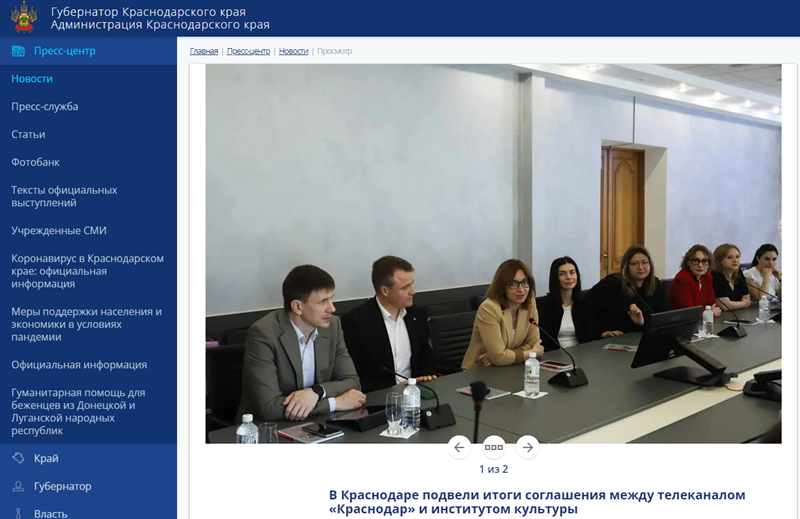Click the Просмотр breadcrumb text
800x519 pixels.
pos(335,51)
